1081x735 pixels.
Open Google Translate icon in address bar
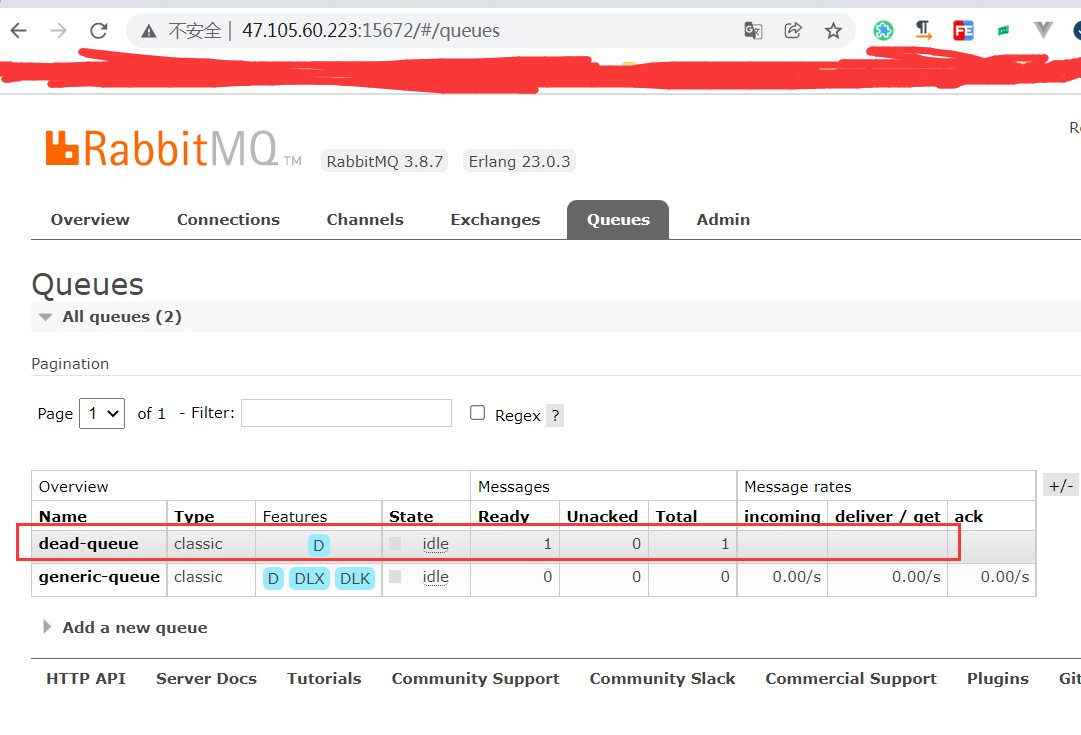click(x=752, y=30)
